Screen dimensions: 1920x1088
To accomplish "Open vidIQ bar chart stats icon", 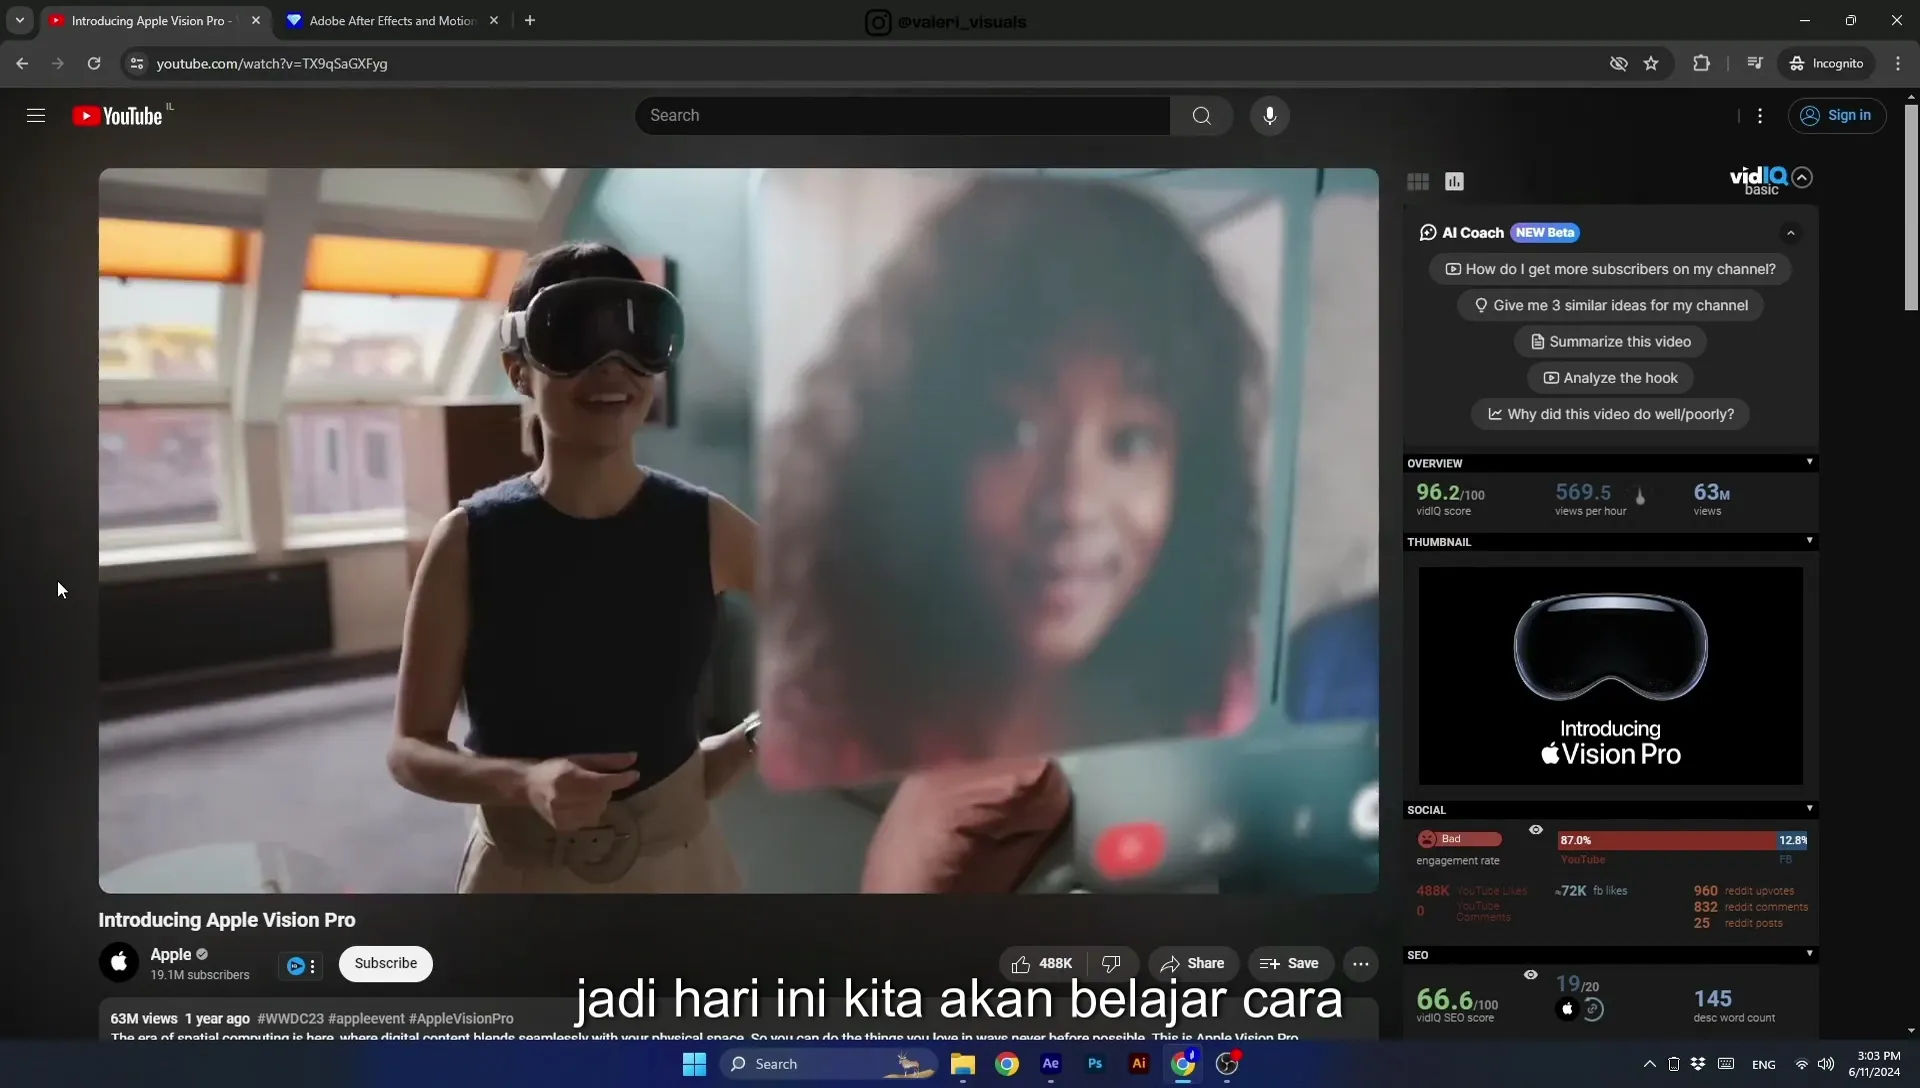I will [1454, 182].
